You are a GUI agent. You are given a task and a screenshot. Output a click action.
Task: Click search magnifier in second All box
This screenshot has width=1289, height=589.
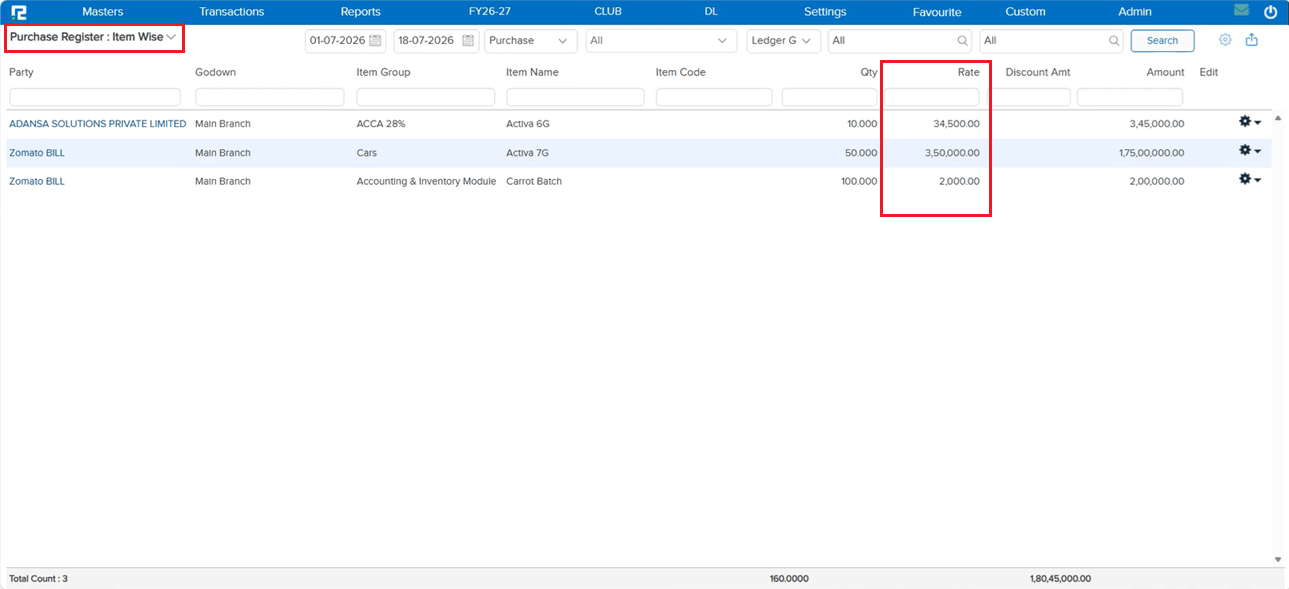click(x=1114, y=41)
